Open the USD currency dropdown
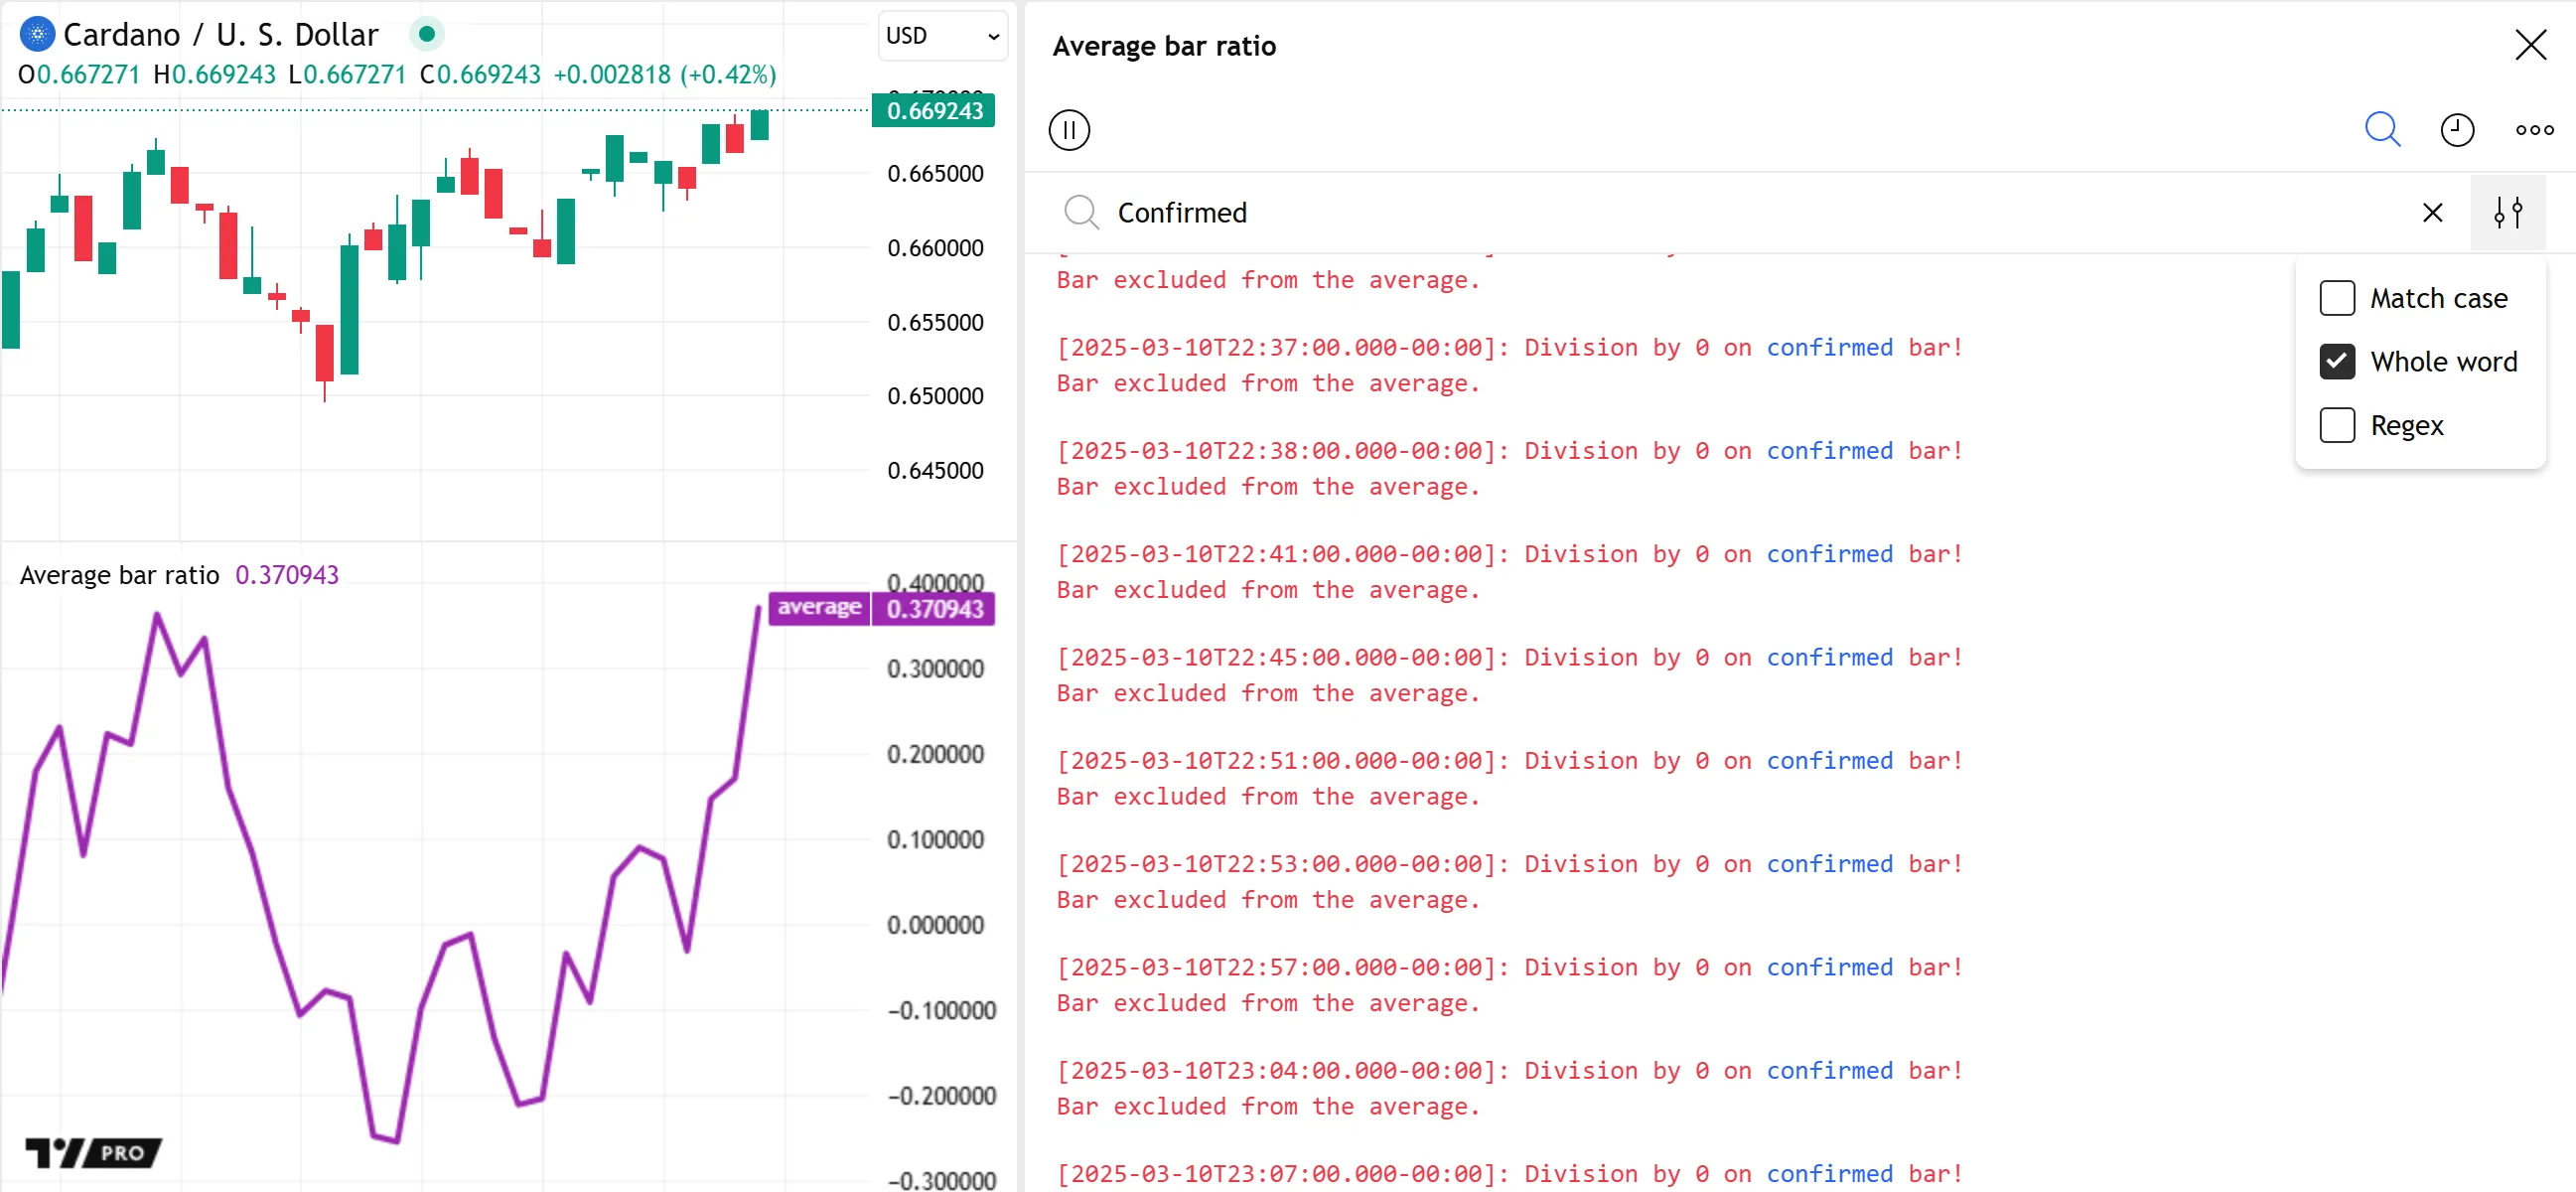 942,36
